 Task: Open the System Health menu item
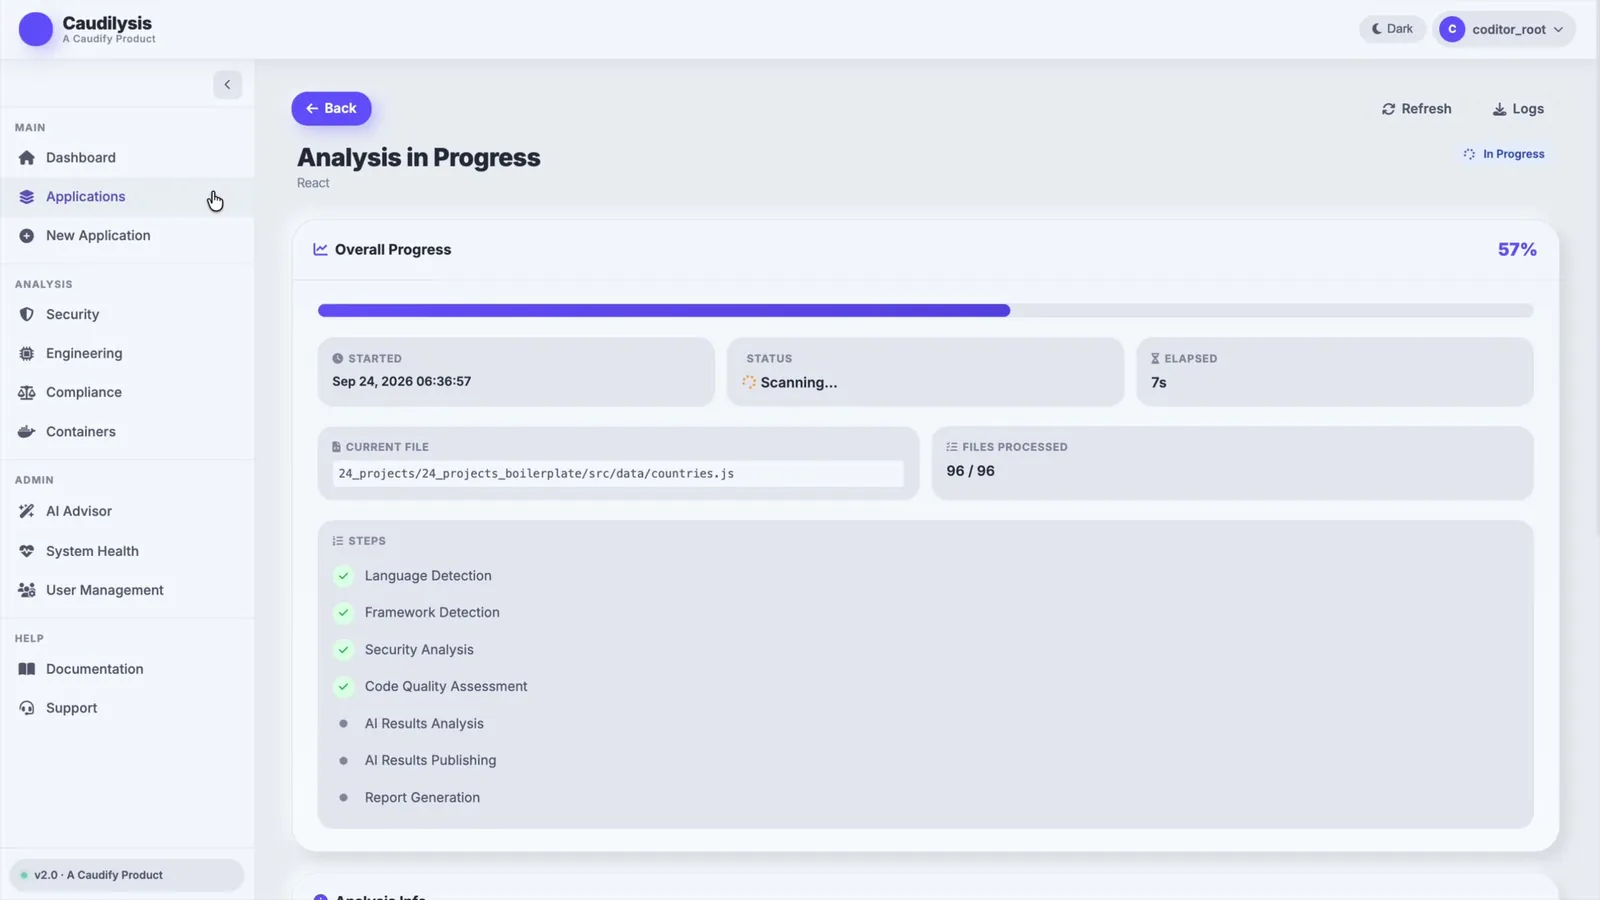click(x=127, y=551)
